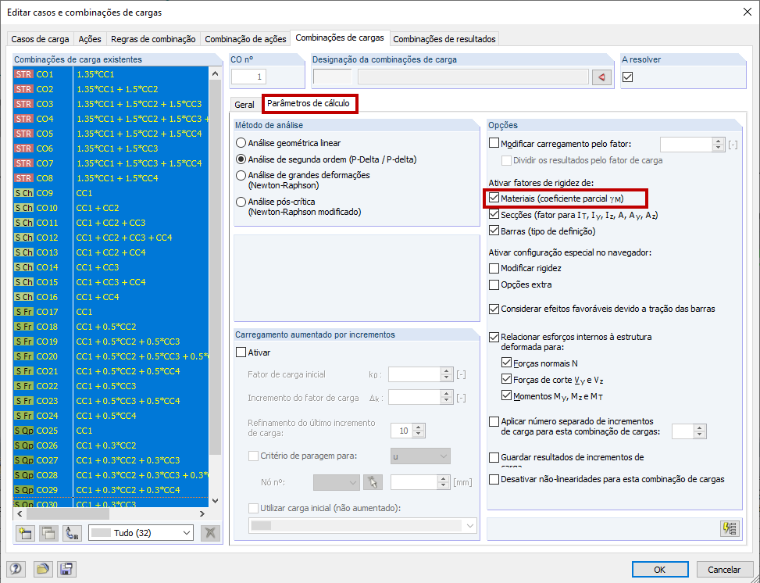
Task: Click the create new load combination icon
Action: [25, 533]
